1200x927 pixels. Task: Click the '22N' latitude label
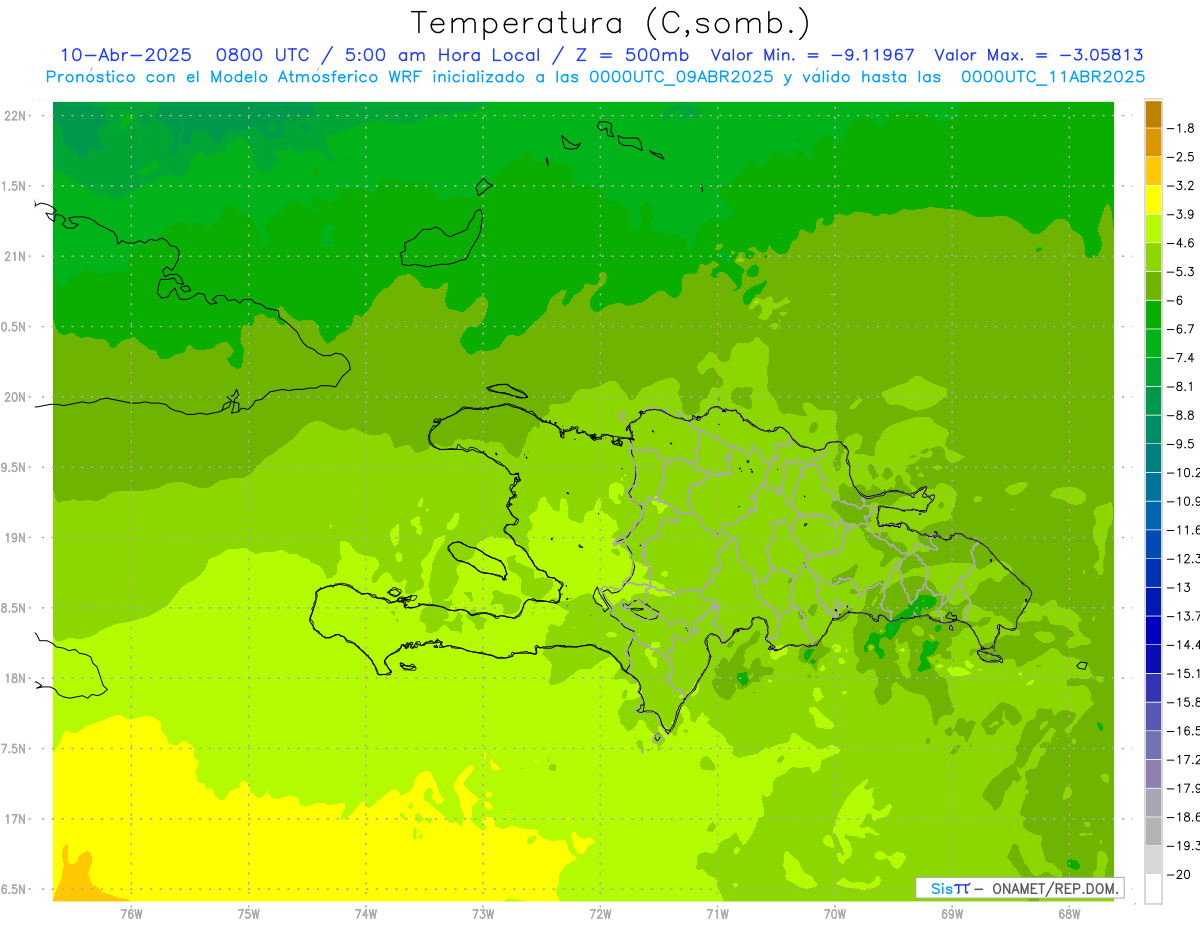pyautogui.click(x=17, y=116)
